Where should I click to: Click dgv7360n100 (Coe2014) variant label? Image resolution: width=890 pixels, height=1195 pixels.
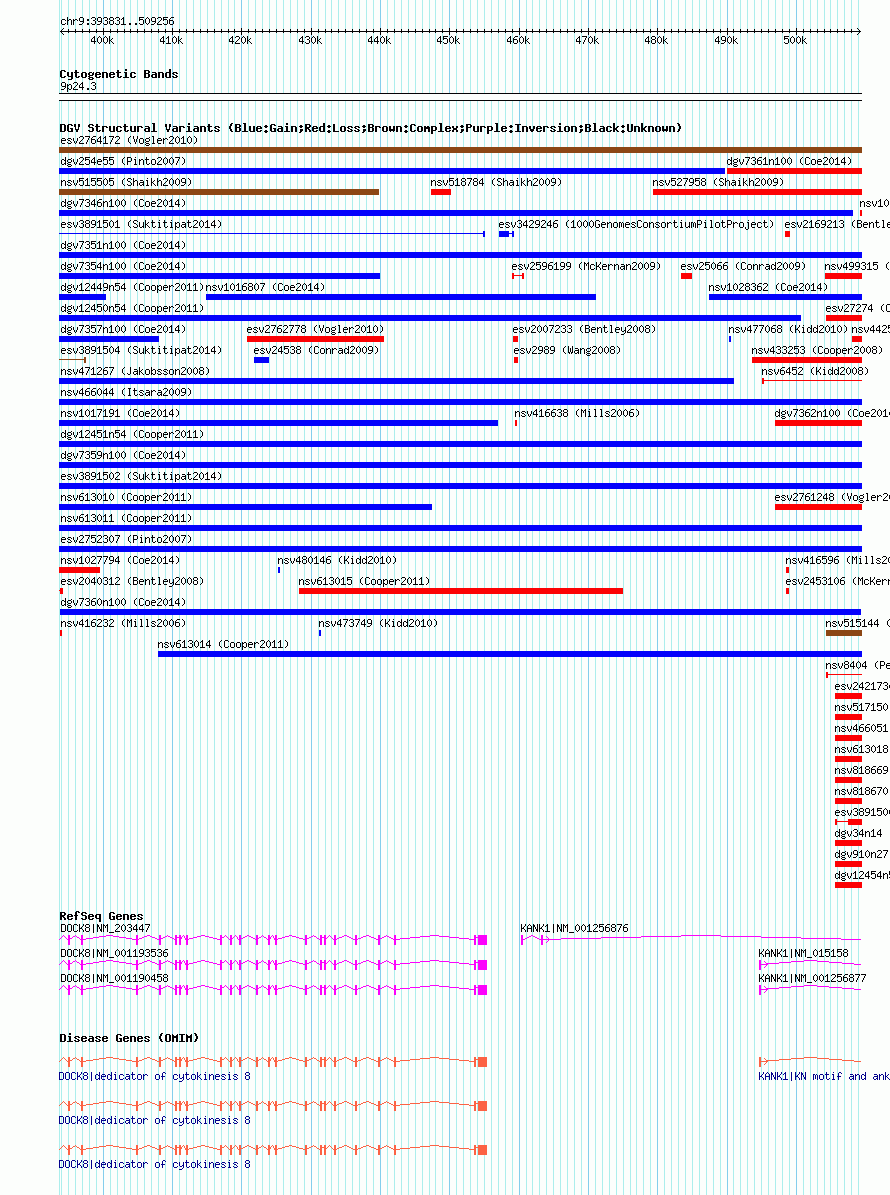click(x=123, y=602)
